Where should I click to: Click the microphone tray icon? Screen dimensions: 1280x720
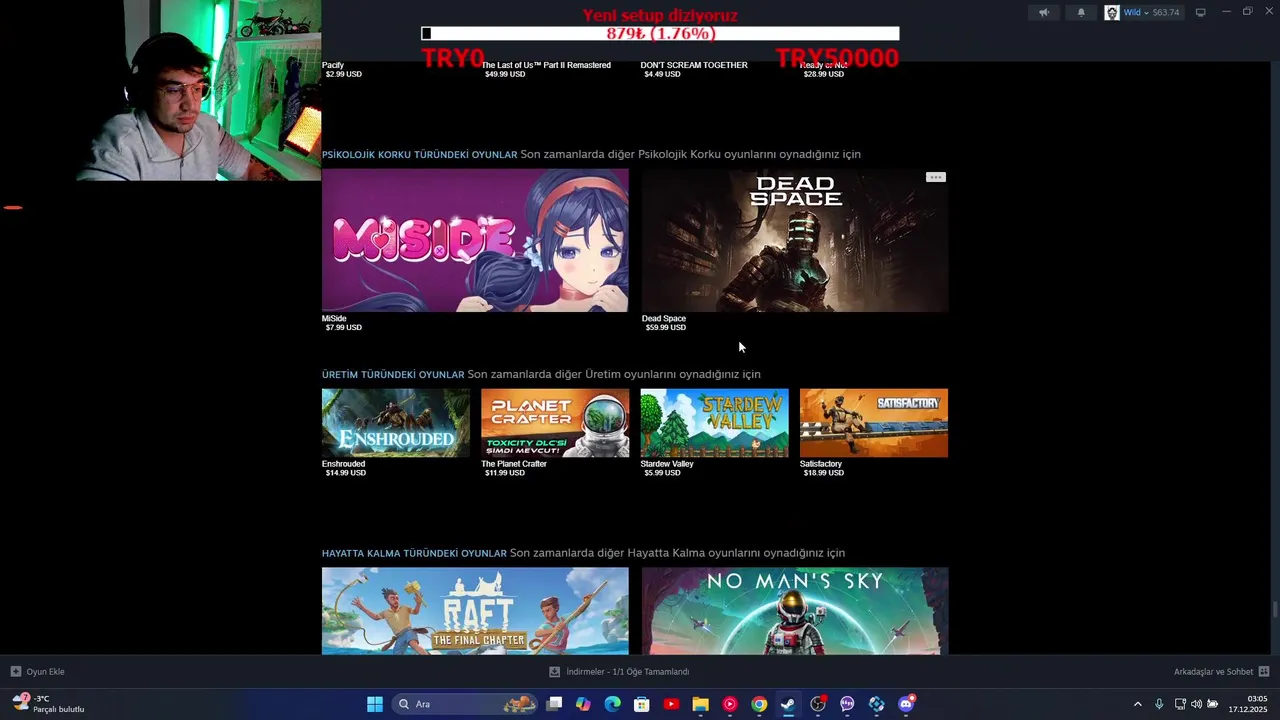tap(1159, 704)
